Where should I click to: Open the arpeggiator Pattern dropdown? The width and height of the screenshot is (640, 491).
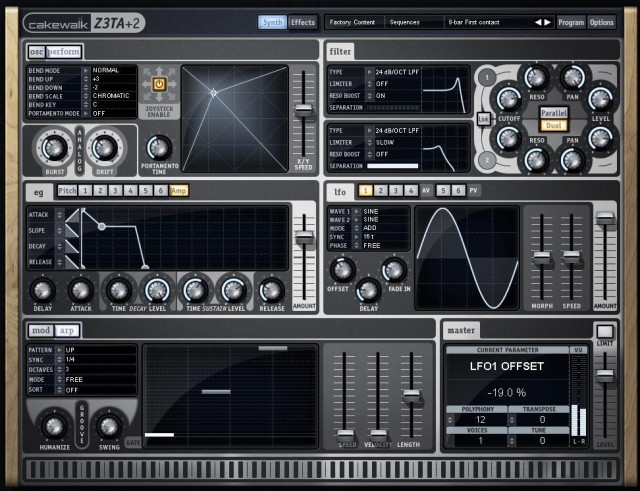100,351
